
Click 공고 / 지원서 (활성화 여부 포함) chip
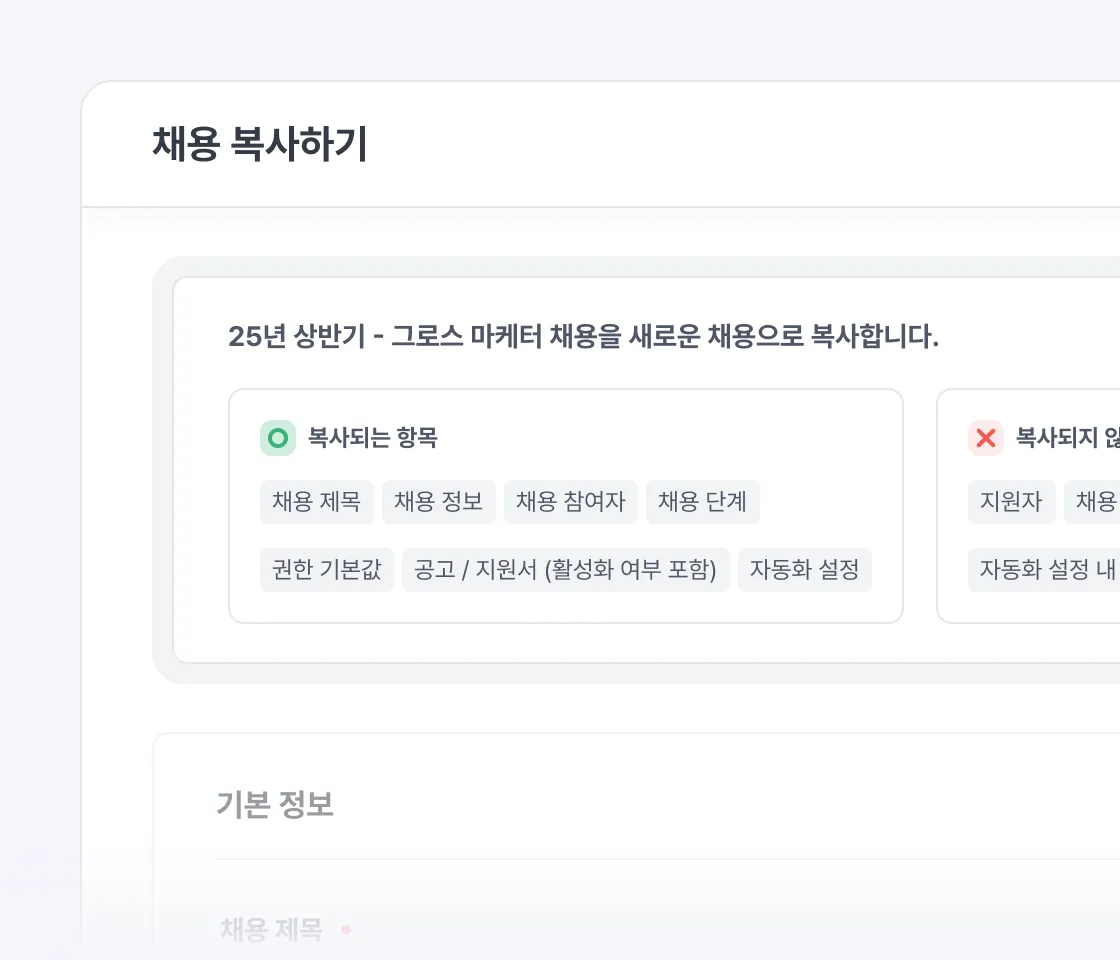[566, 570]
